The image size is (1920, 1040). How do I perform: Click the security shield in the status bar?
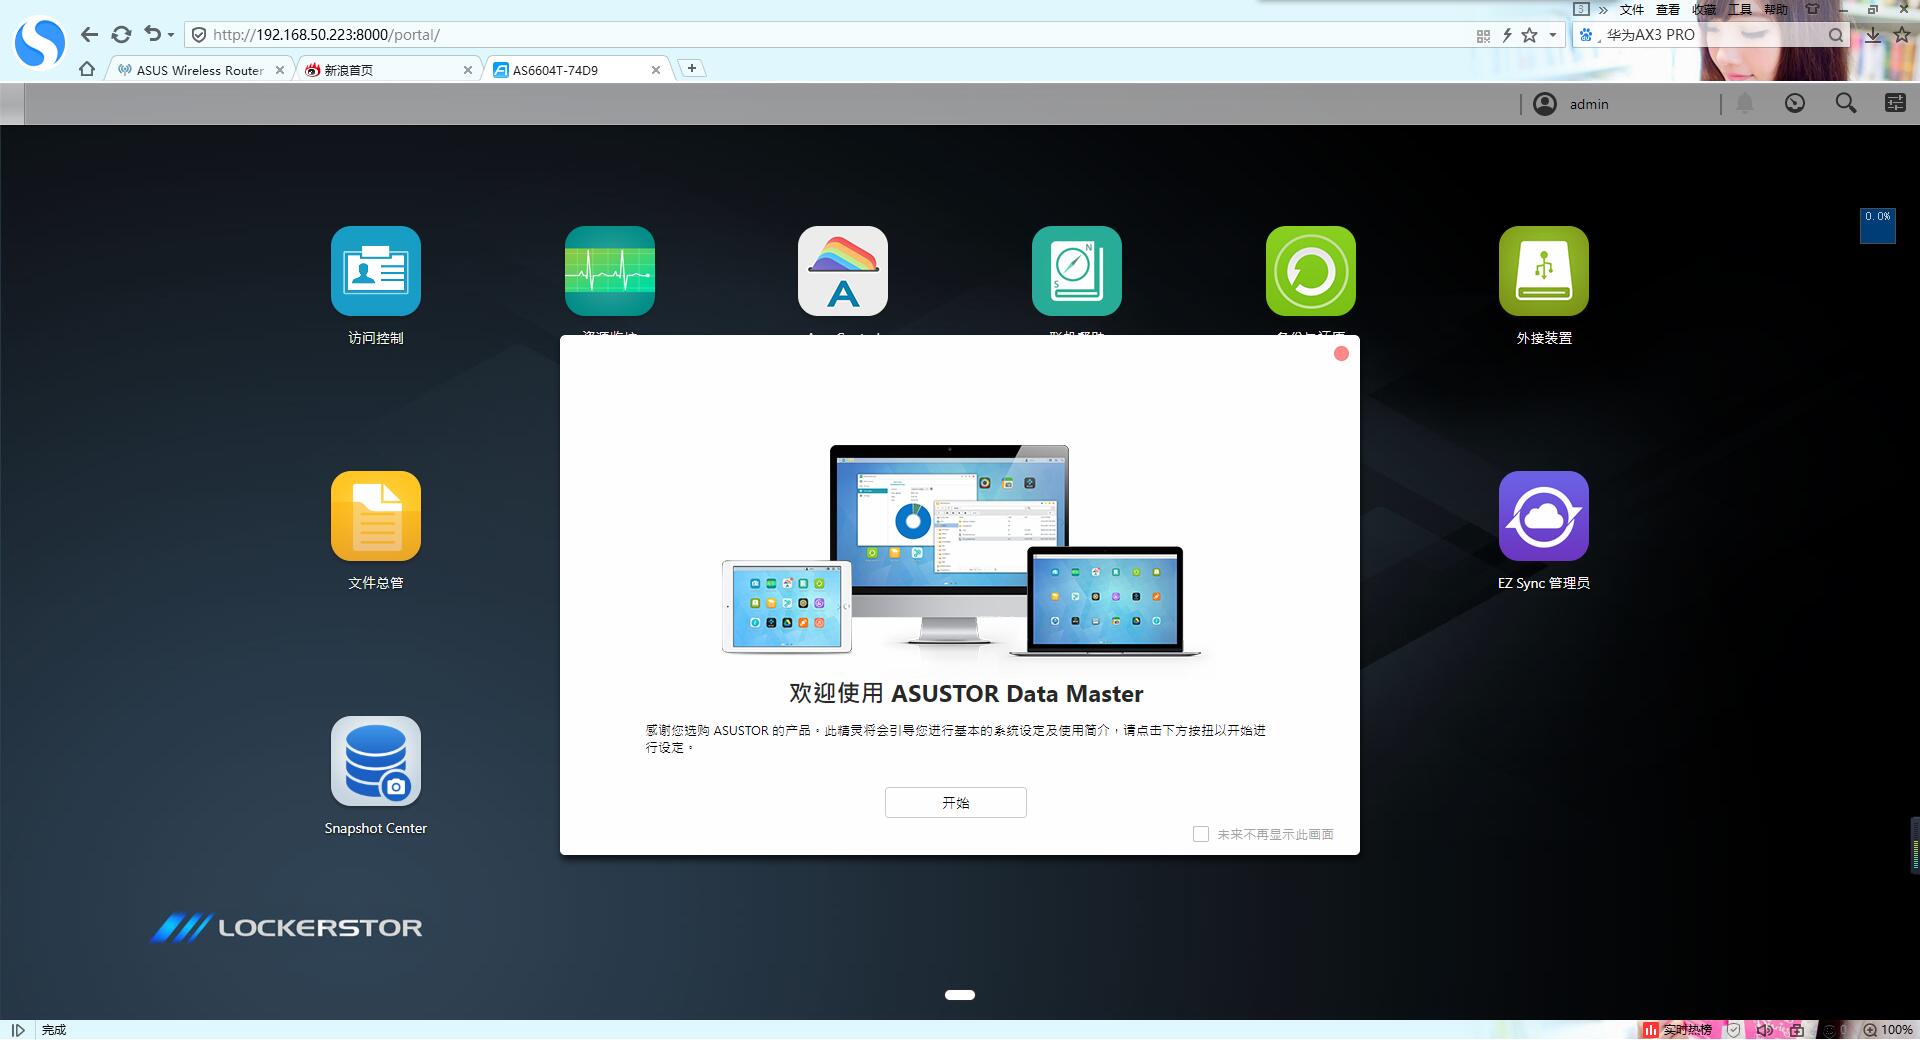(1734, 1030)
